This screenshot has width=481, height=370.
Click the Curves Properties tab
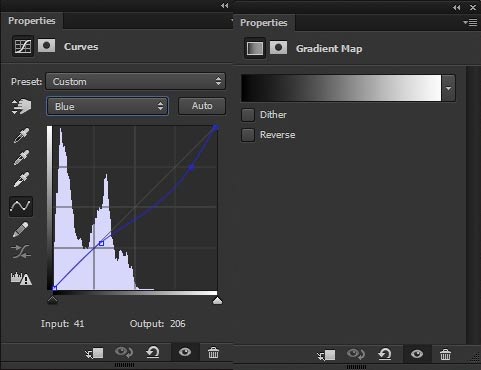[32, 21]
